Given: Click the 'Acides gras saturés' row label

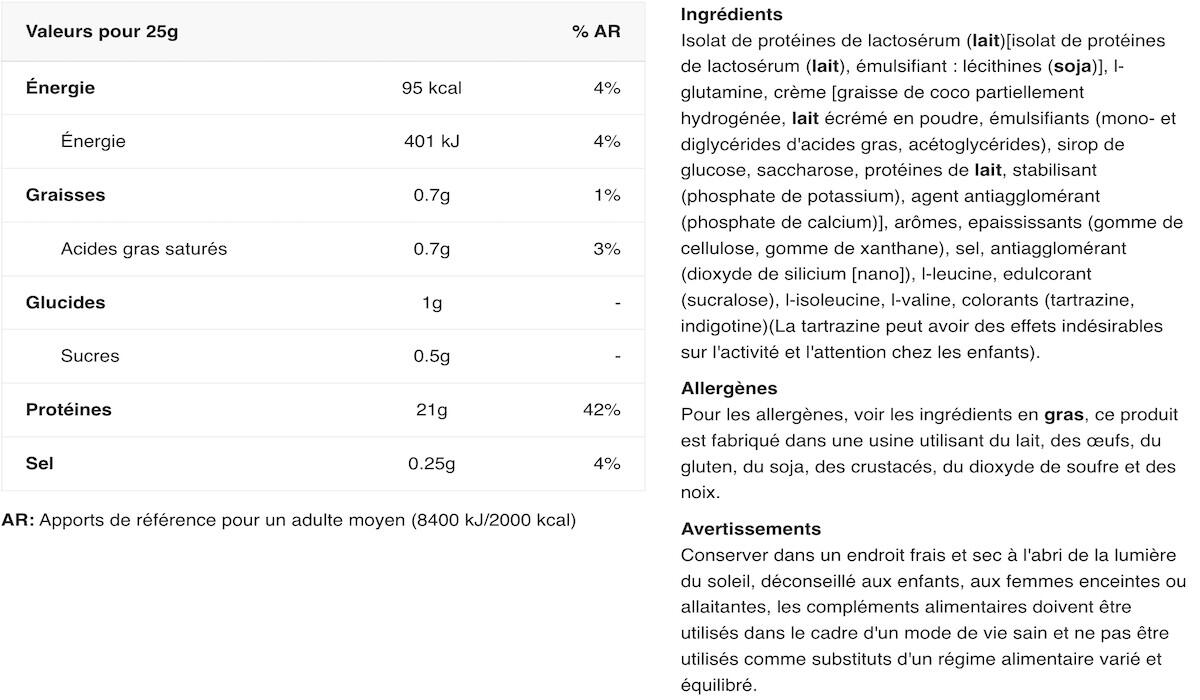Looking at the screenshot, I should 144,249.
